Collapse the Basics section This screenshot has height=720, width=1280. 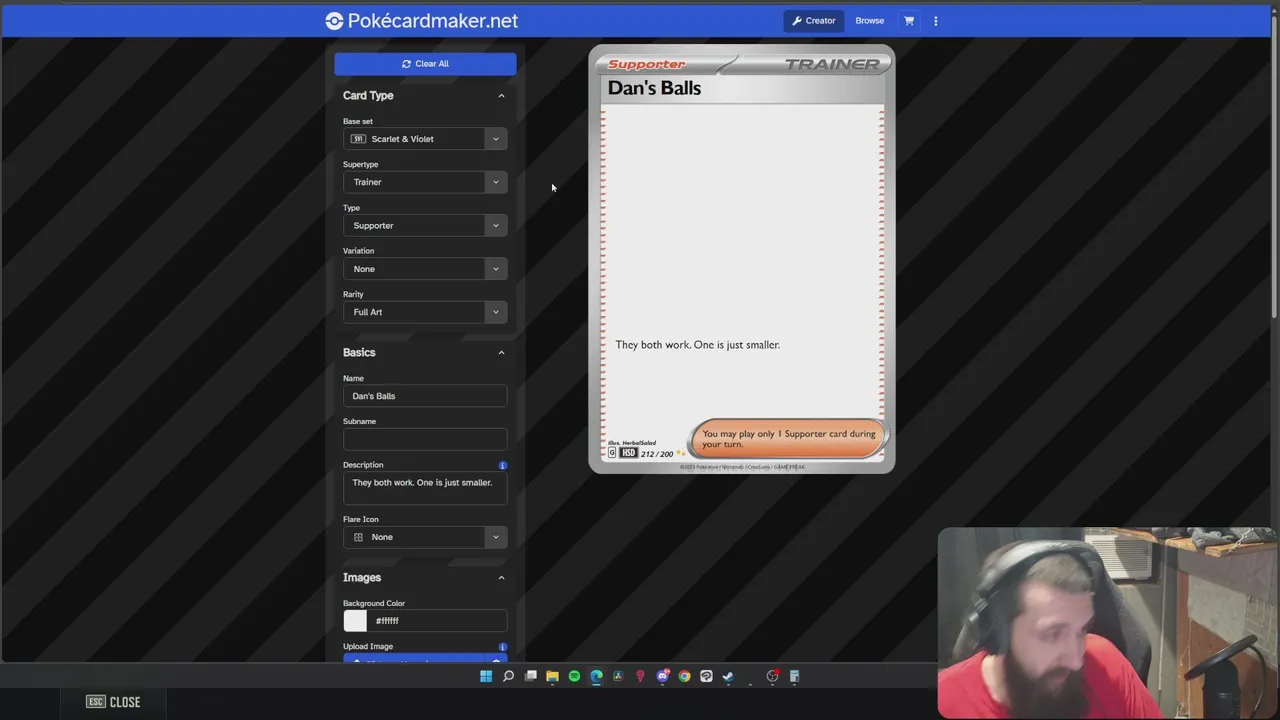click(501, 353)
